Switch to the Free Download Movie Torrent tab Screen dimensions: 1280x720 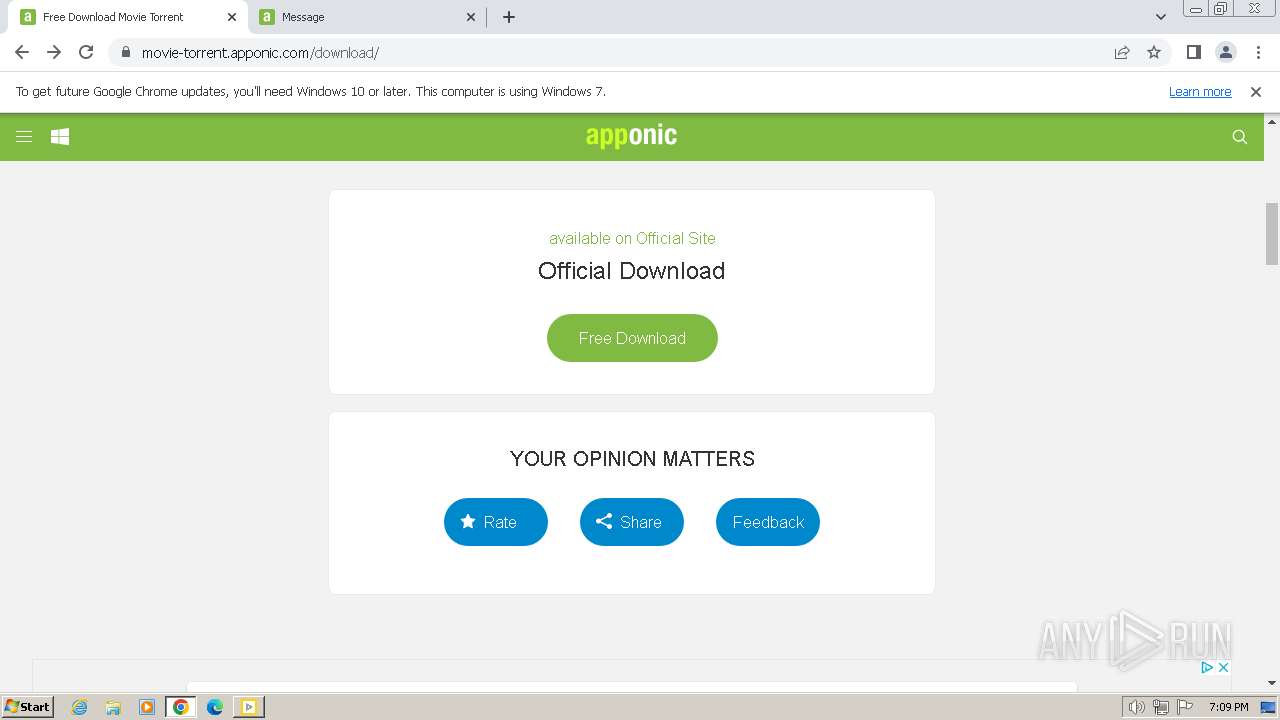pyautogui.click(x=129, y=17)
